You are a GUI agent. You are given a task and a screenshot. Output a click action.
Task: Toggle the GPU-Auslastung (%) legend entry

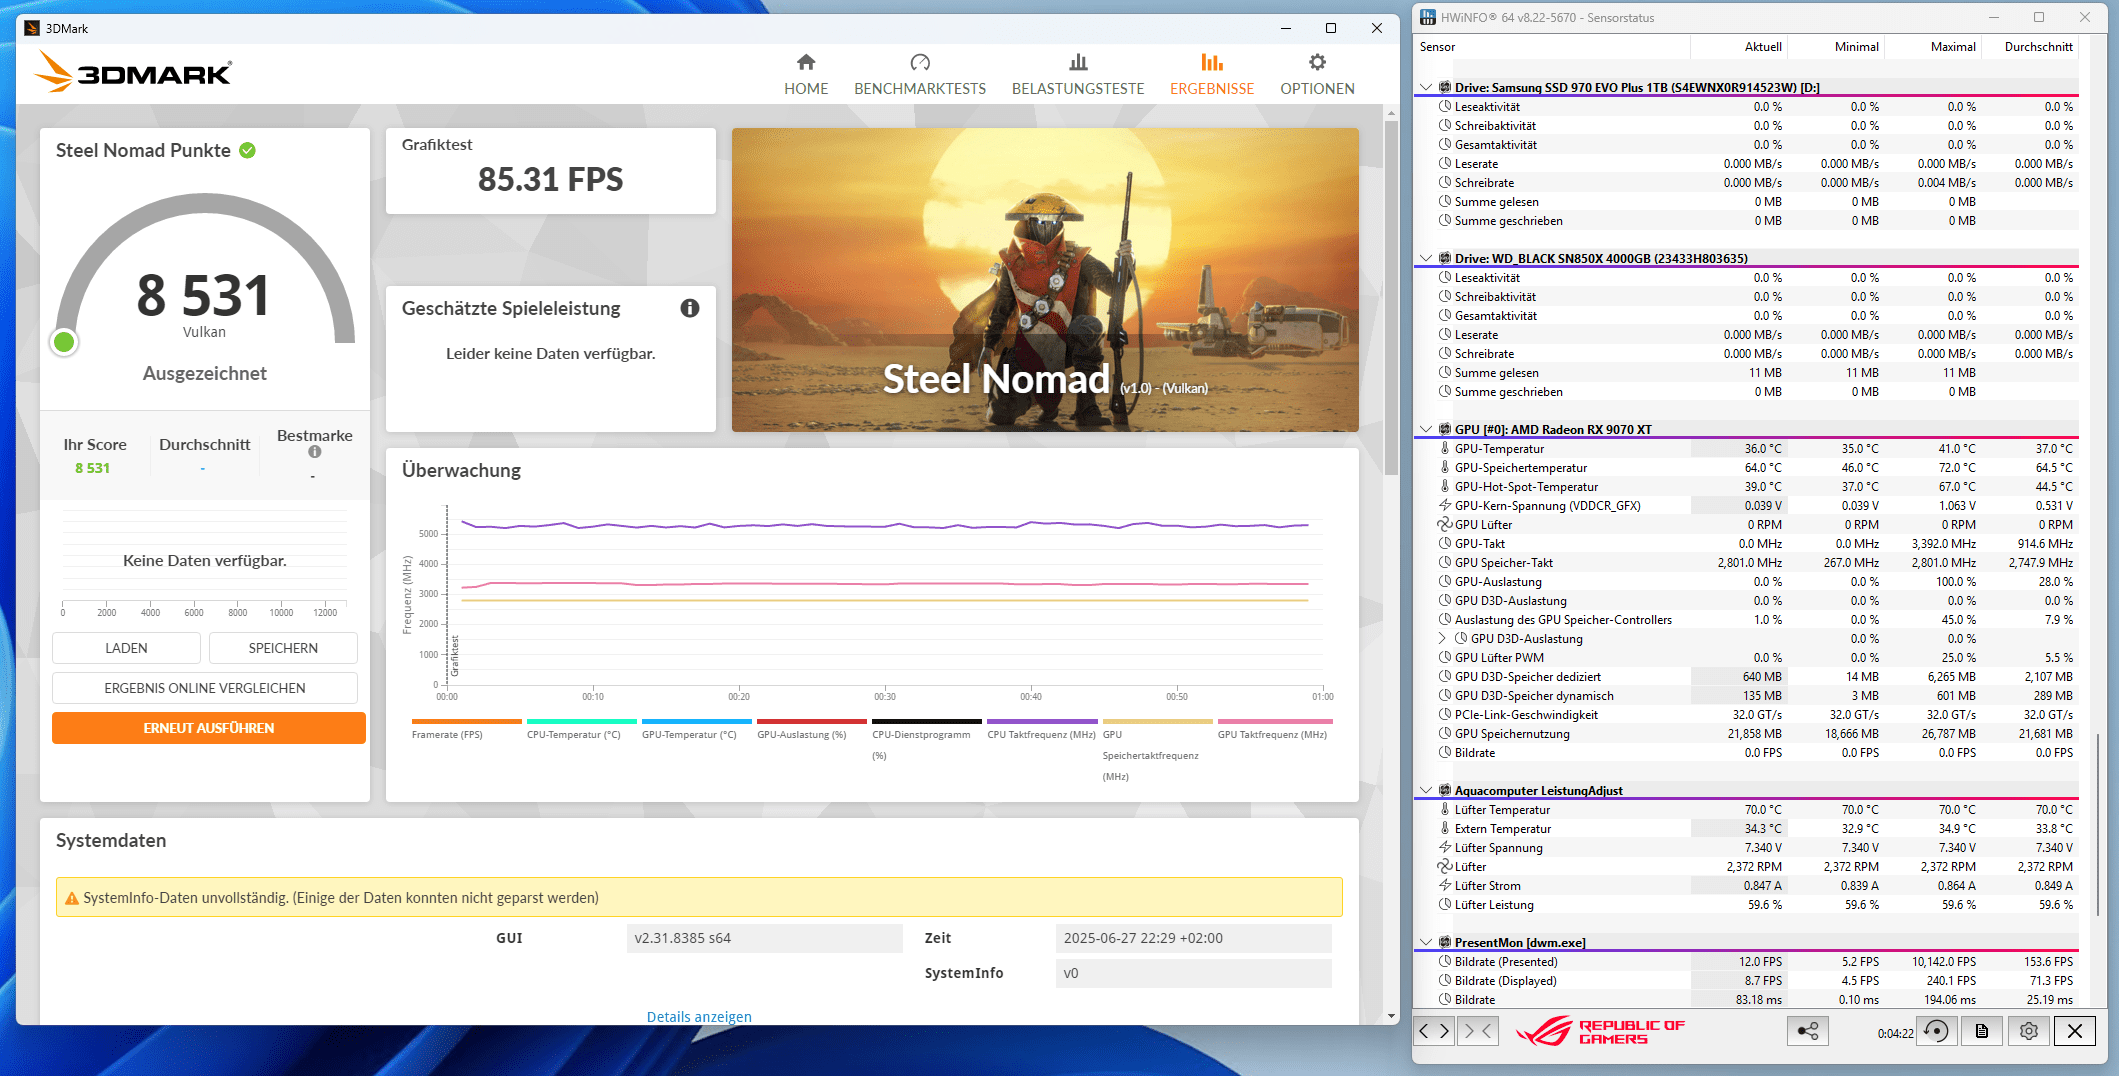(x=811, y=731)
